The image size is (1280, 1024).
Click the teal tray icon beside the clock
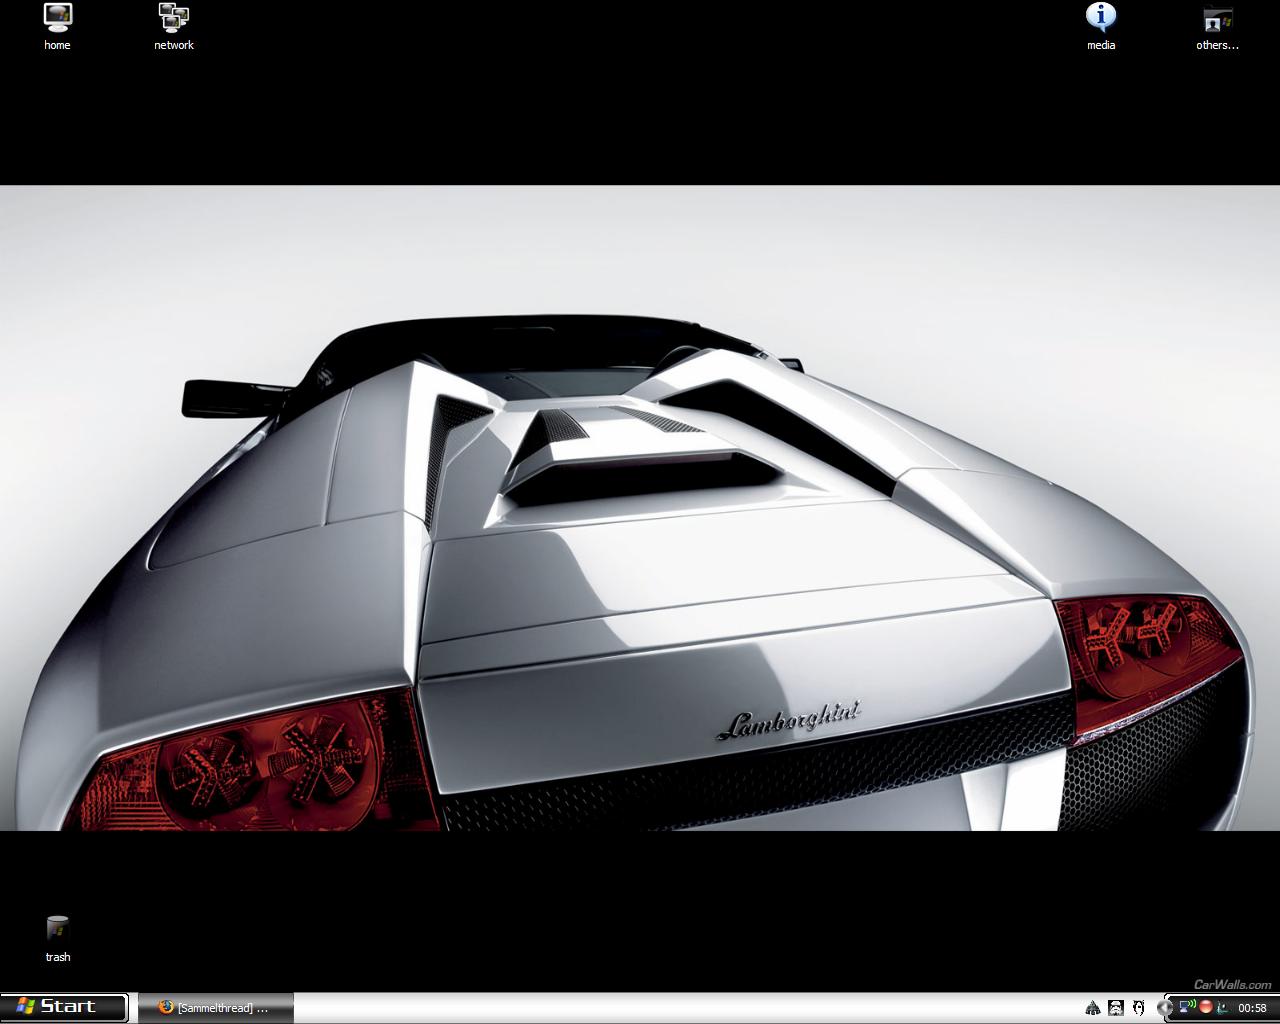pos(1223,1008)
